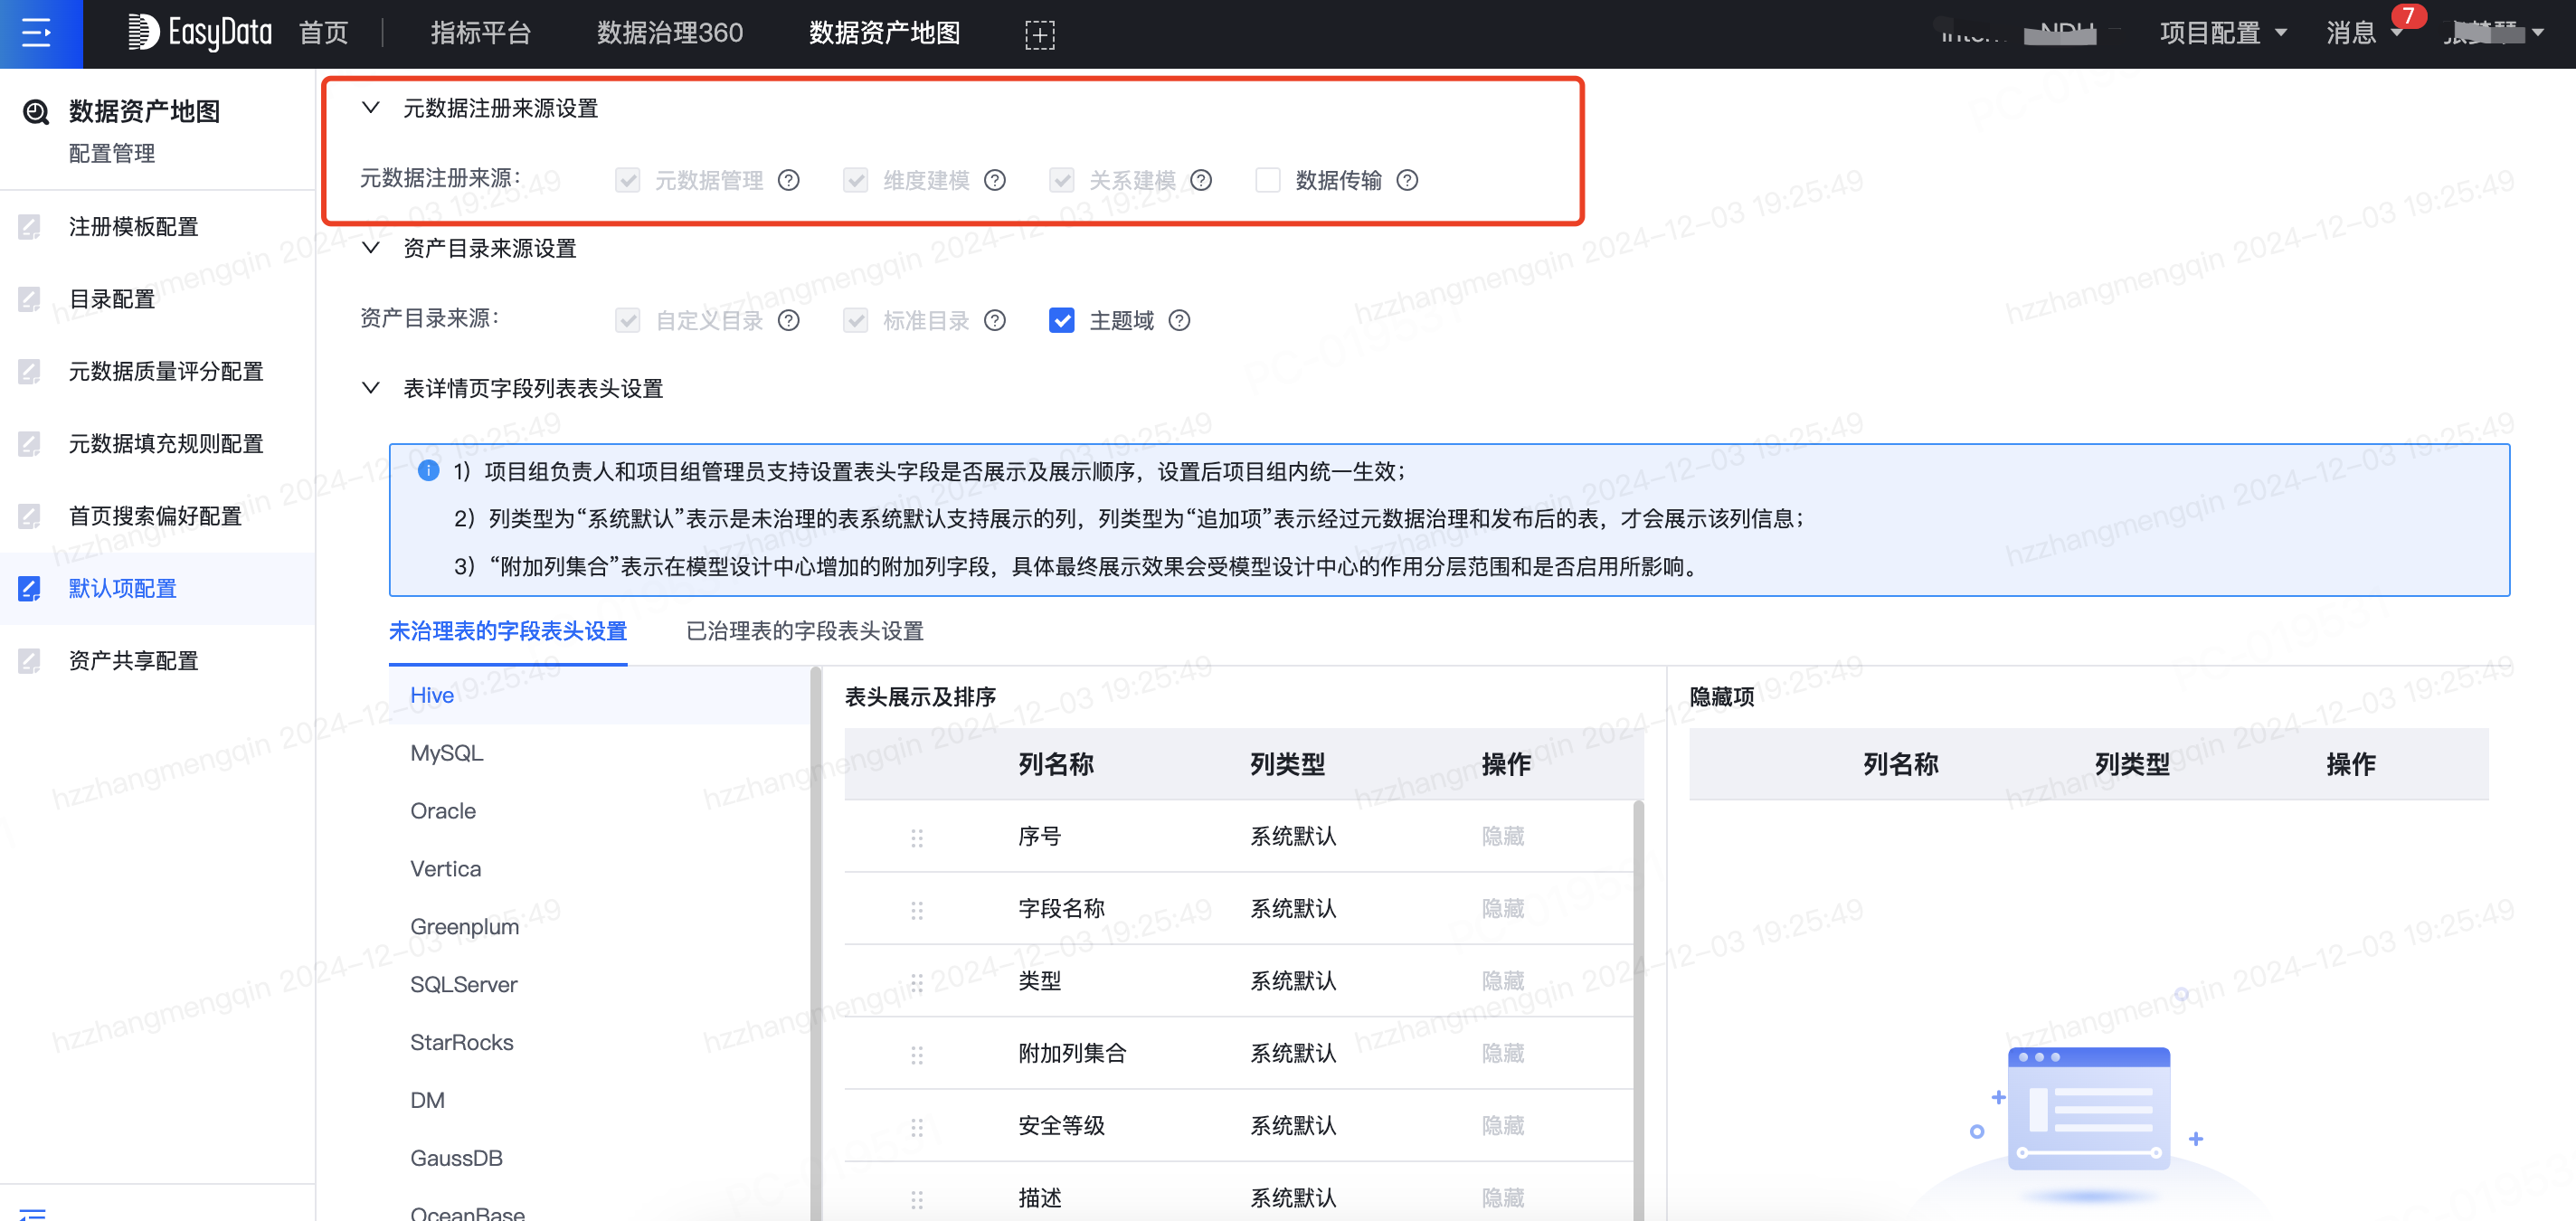The image size is (2576, 1221).
Task: Click the 标准目录 checkbox
Action: point(855,320)
